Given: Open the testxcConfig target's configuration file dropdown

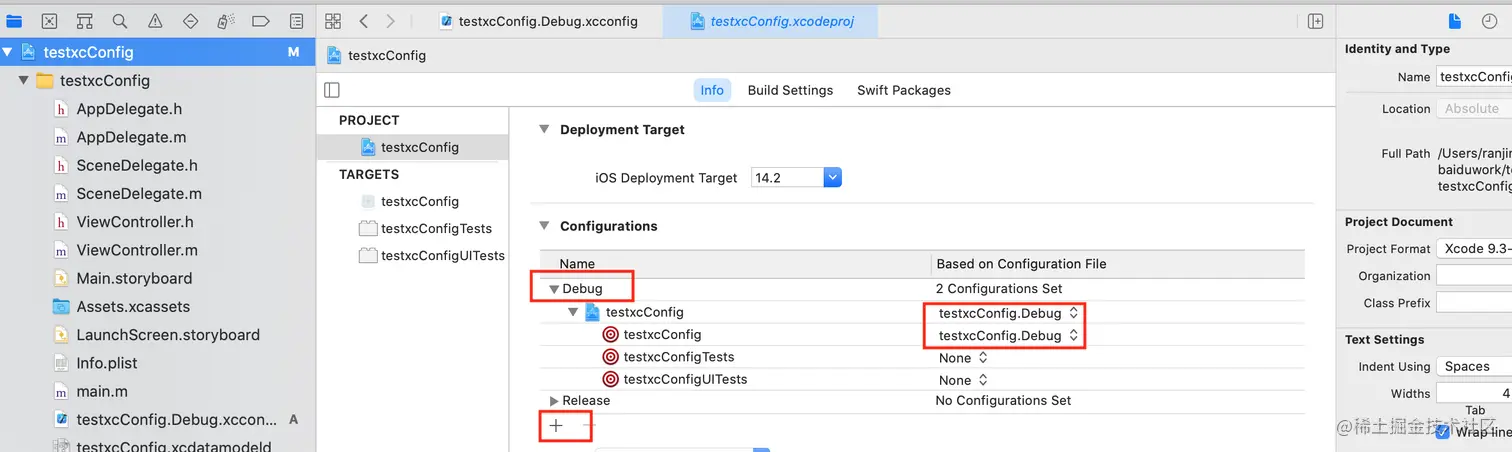Looking at the screenshot, I should [1007, 336].
